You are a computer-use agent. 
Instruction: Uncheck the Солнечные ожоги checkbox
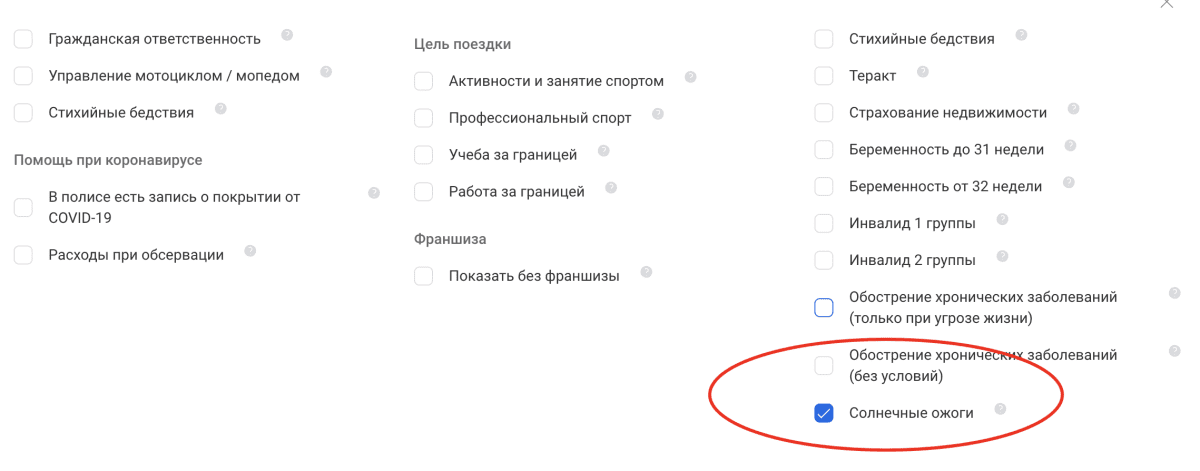[824, 413]
